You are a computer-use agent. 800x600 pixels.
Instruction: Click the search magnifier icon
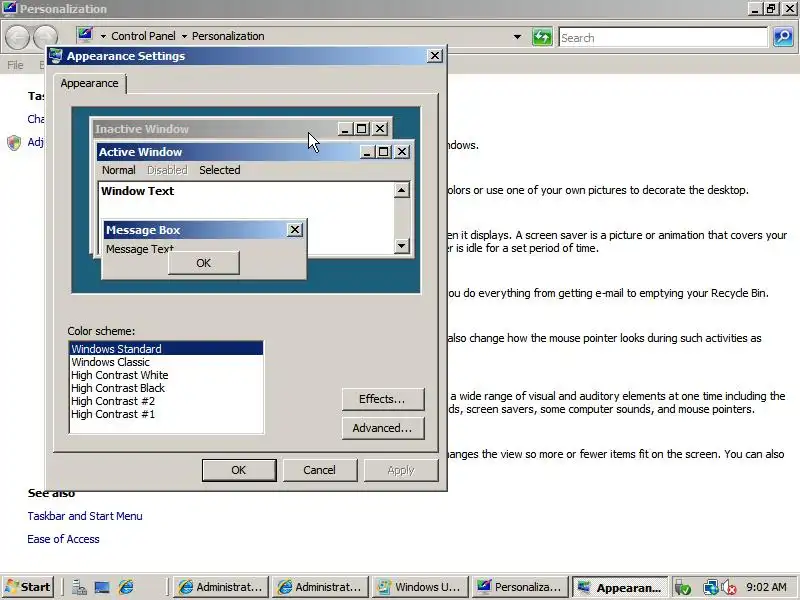(783, 37)
